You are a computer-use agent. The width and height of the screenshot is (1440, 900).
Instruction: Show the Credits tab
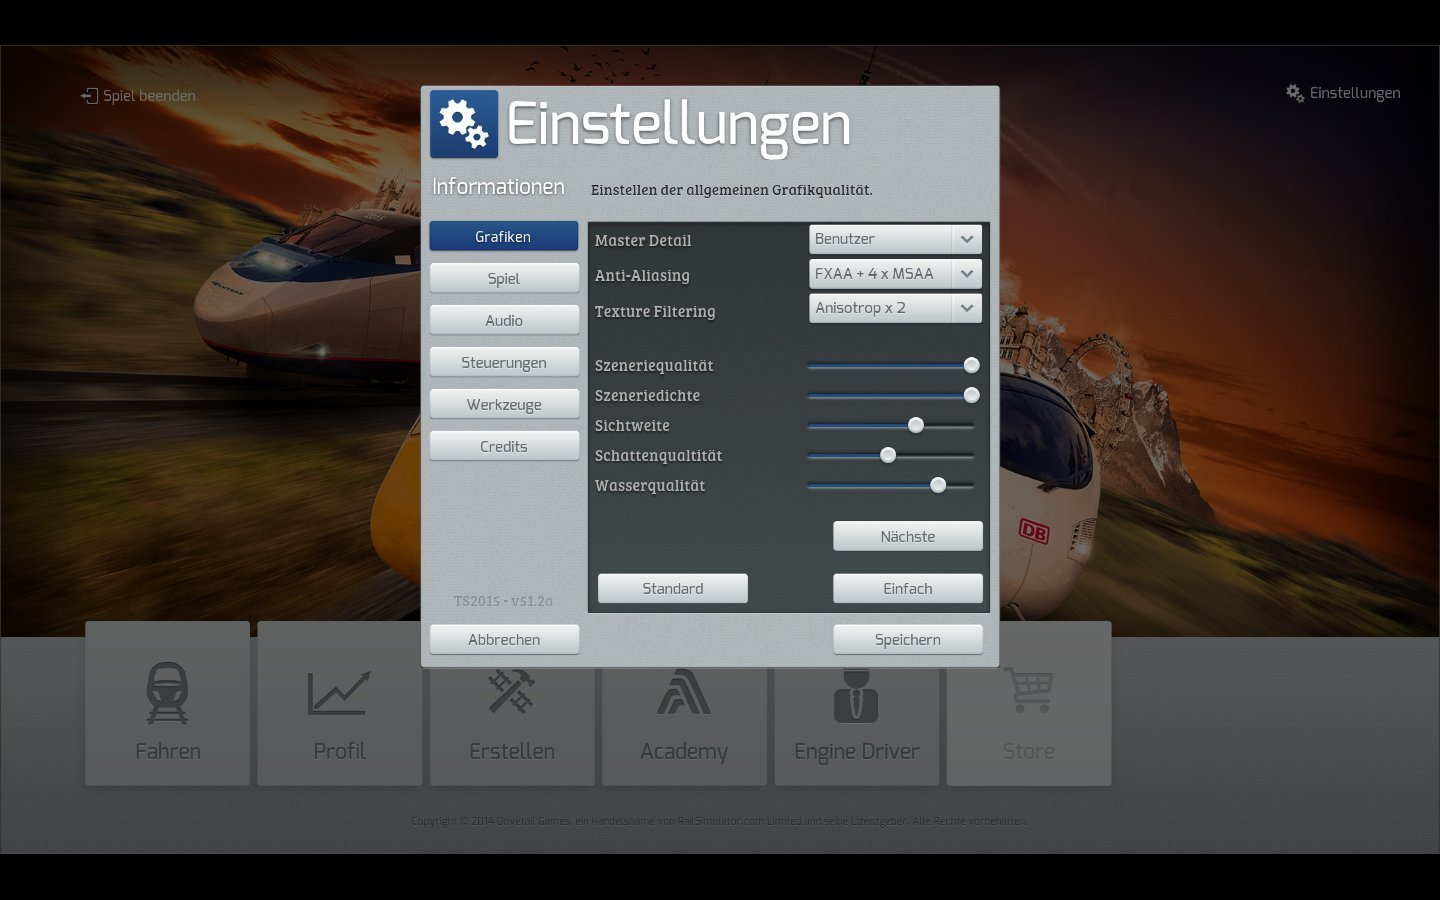(504, 446)
